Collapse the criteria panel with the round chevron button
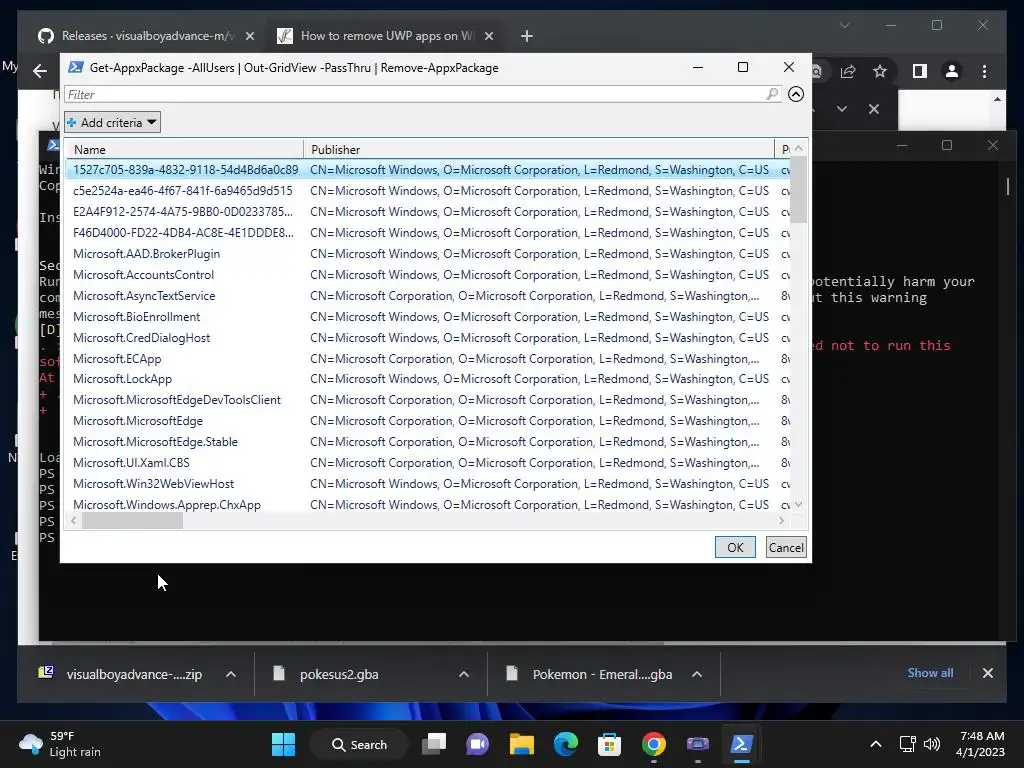The height and width of the screenshot is (768, 1024). coord(795,94)
